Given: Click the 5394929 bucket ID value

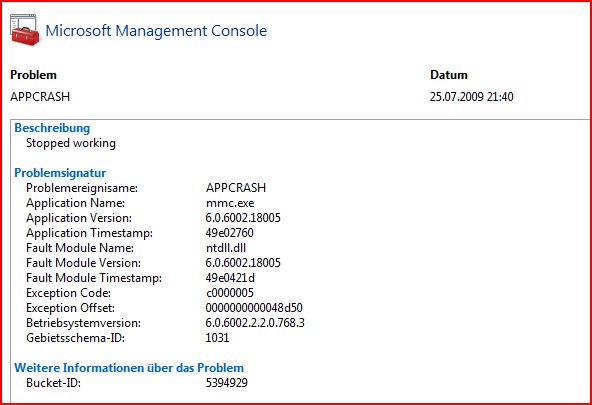Looking at the screenshot, I should [x=227, y=383].
